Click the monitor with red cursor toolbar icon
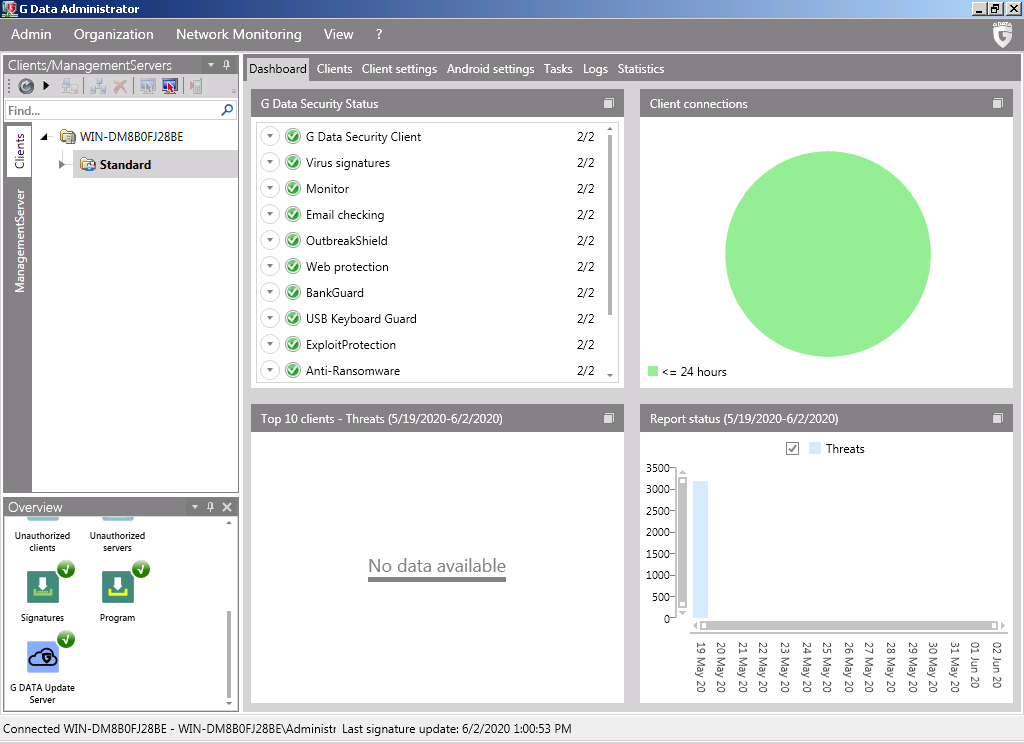 click(170, 87)
